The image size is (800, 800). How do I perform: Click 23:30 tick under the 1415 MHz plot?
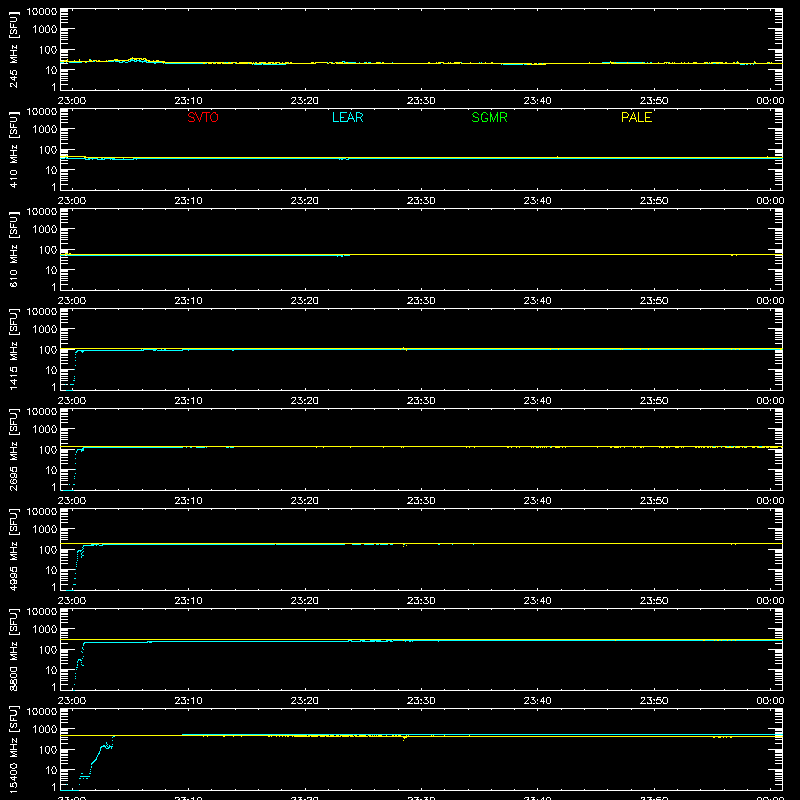pyautogui.click(x=421, y=401)
